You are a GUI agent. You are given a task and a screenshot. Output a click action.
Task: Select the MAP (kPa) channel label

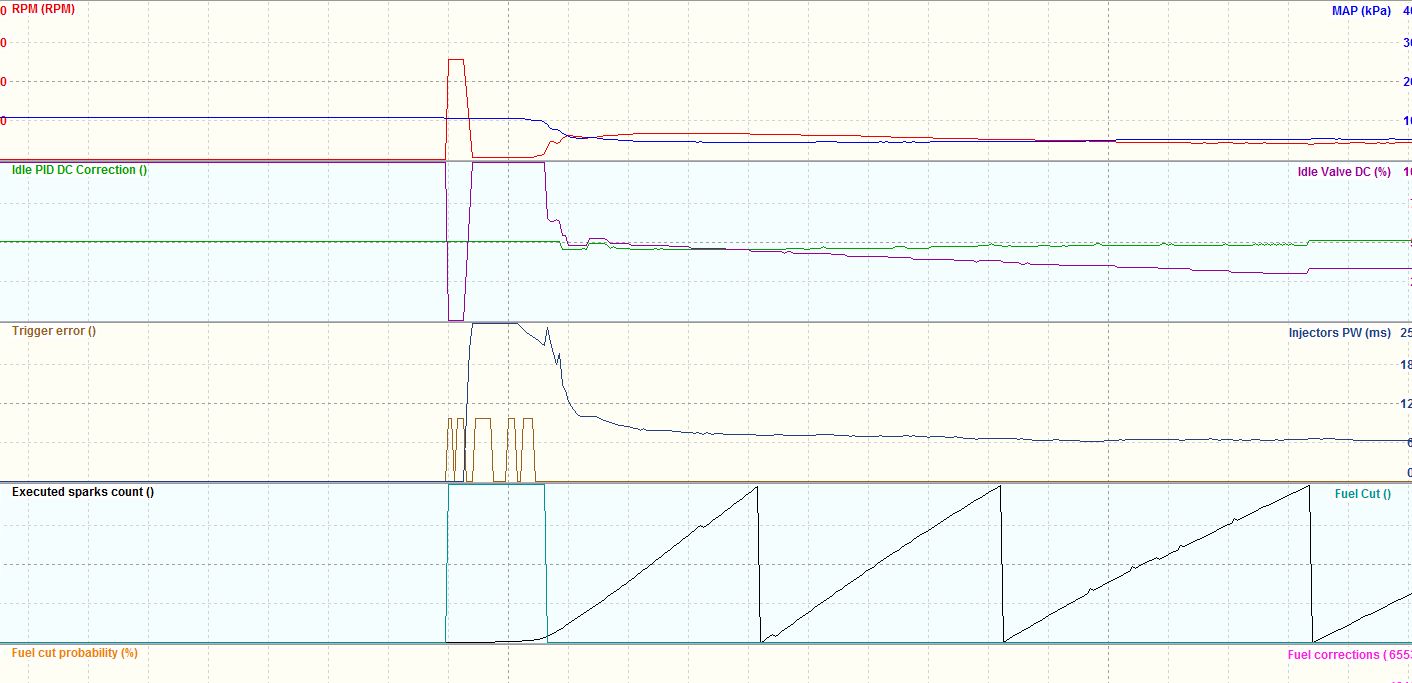pyautogui.click(x=1361, y=11)
